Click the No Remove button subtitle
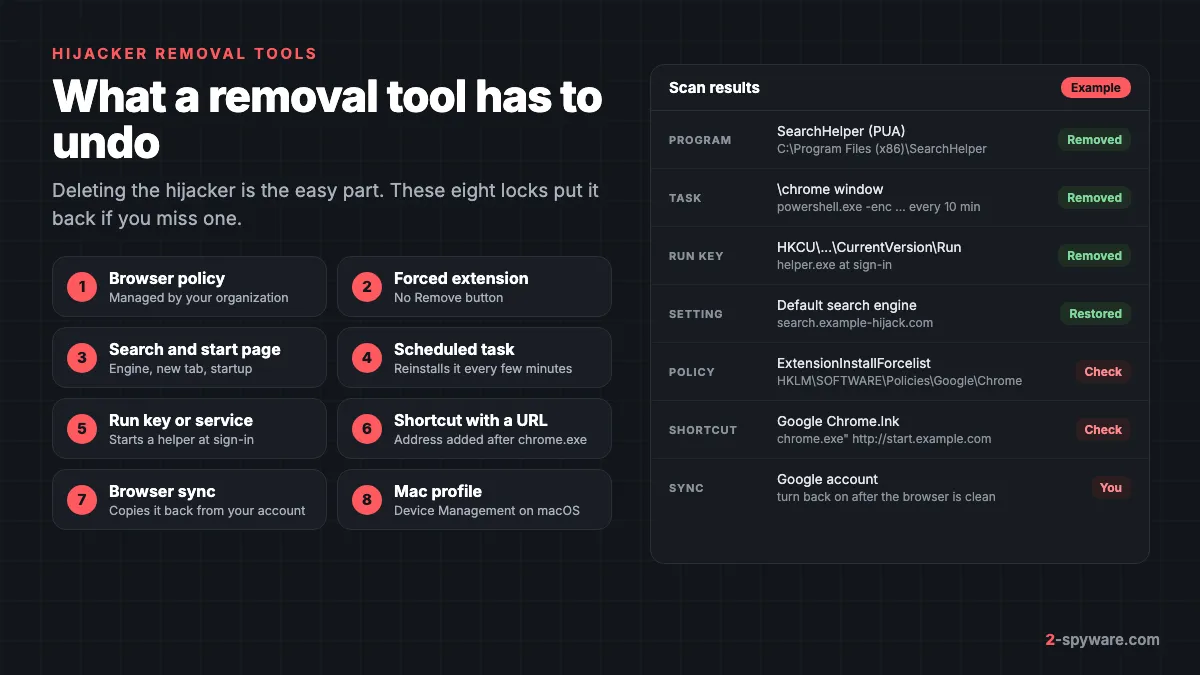Image resolution: width=1200 pixels, height=675 pixels. [448, 297]
